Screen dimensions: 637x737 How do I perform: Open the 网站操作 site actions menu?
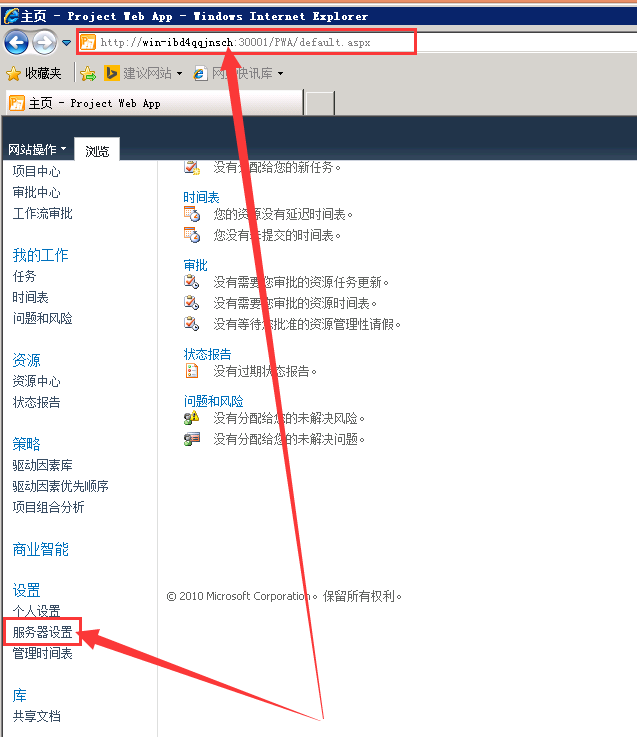tap(37, 149)
